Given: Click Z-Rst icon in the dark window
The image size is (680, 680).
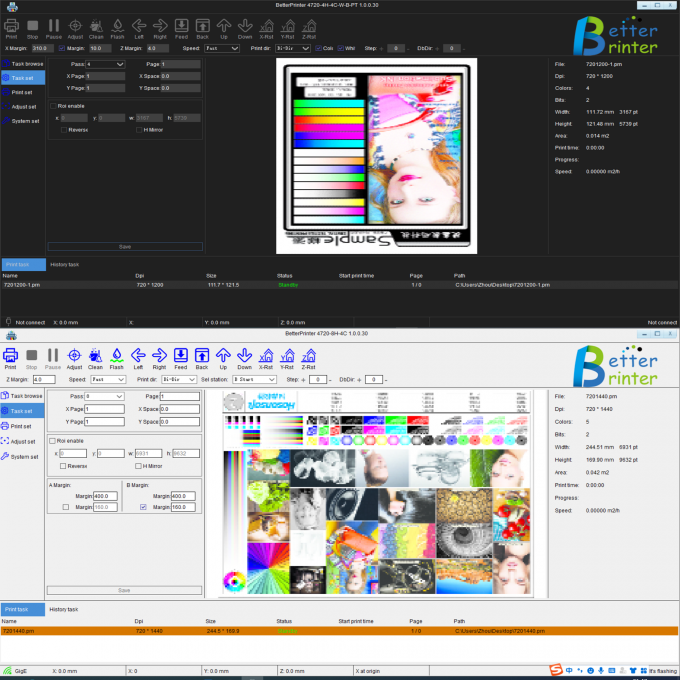Looking at the screenshot, I should (x=309, y=27).
